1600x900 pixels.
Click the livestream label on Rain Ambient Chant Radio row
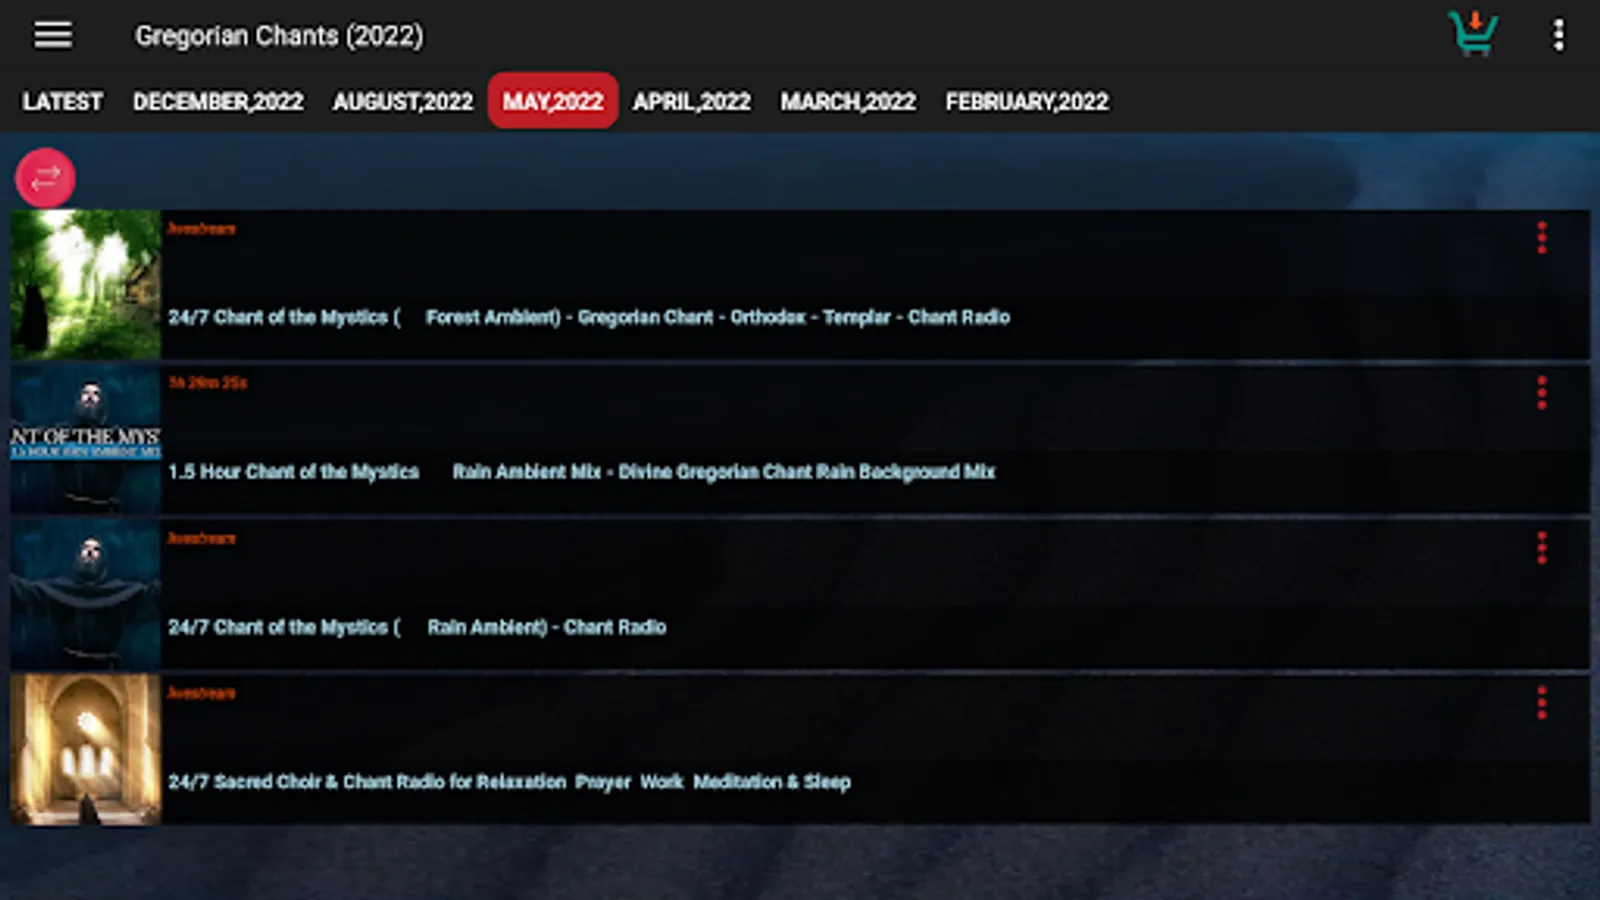tap(201, 538)
